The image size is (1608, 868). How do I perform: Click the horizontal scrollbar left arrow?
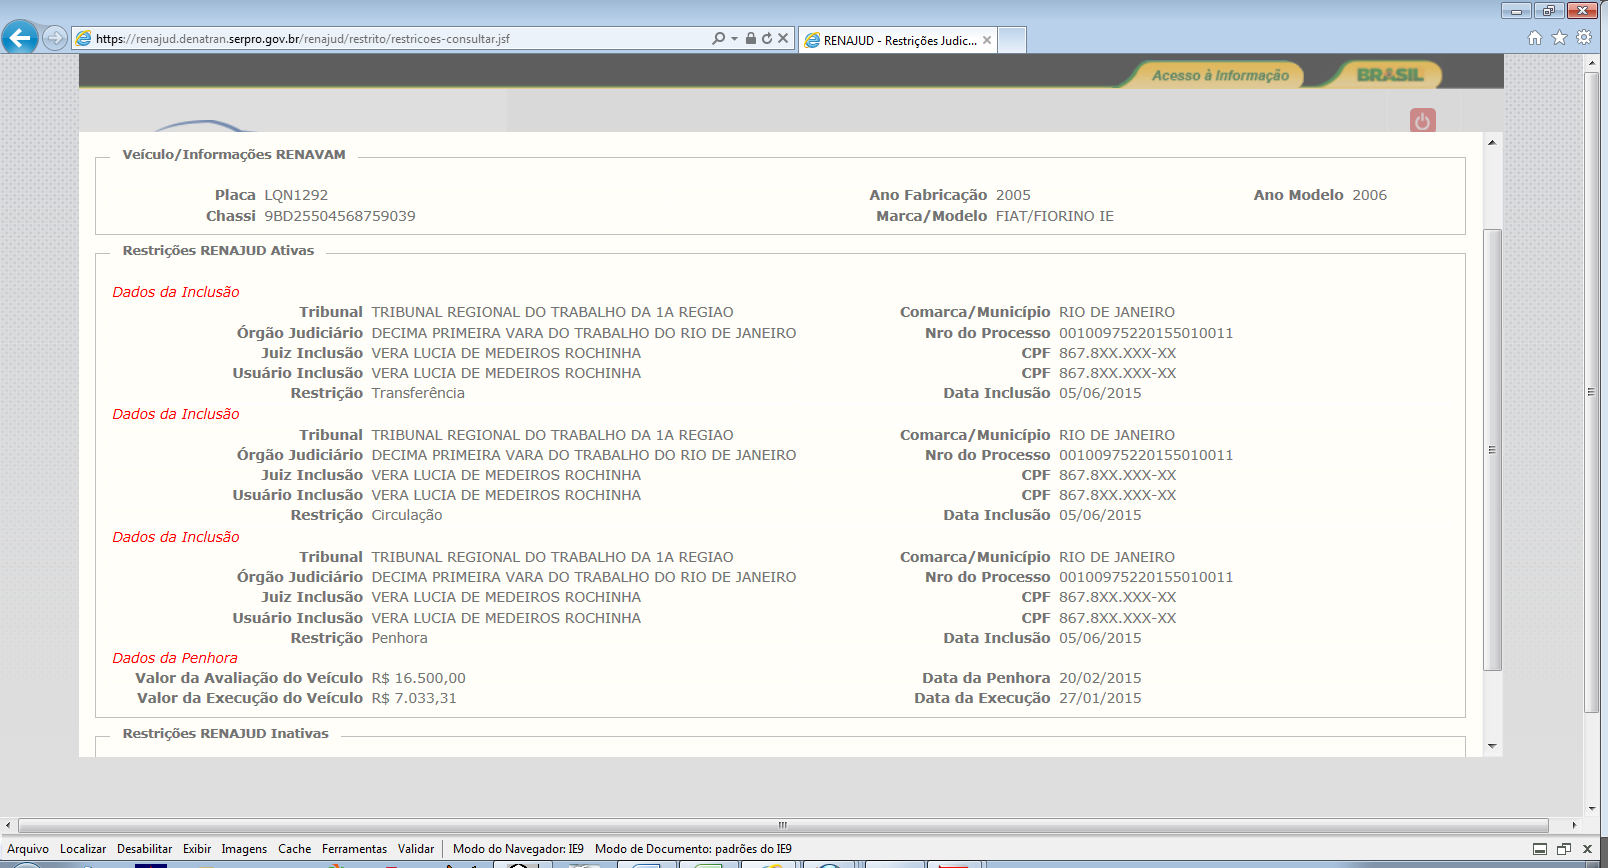(9, 825)
